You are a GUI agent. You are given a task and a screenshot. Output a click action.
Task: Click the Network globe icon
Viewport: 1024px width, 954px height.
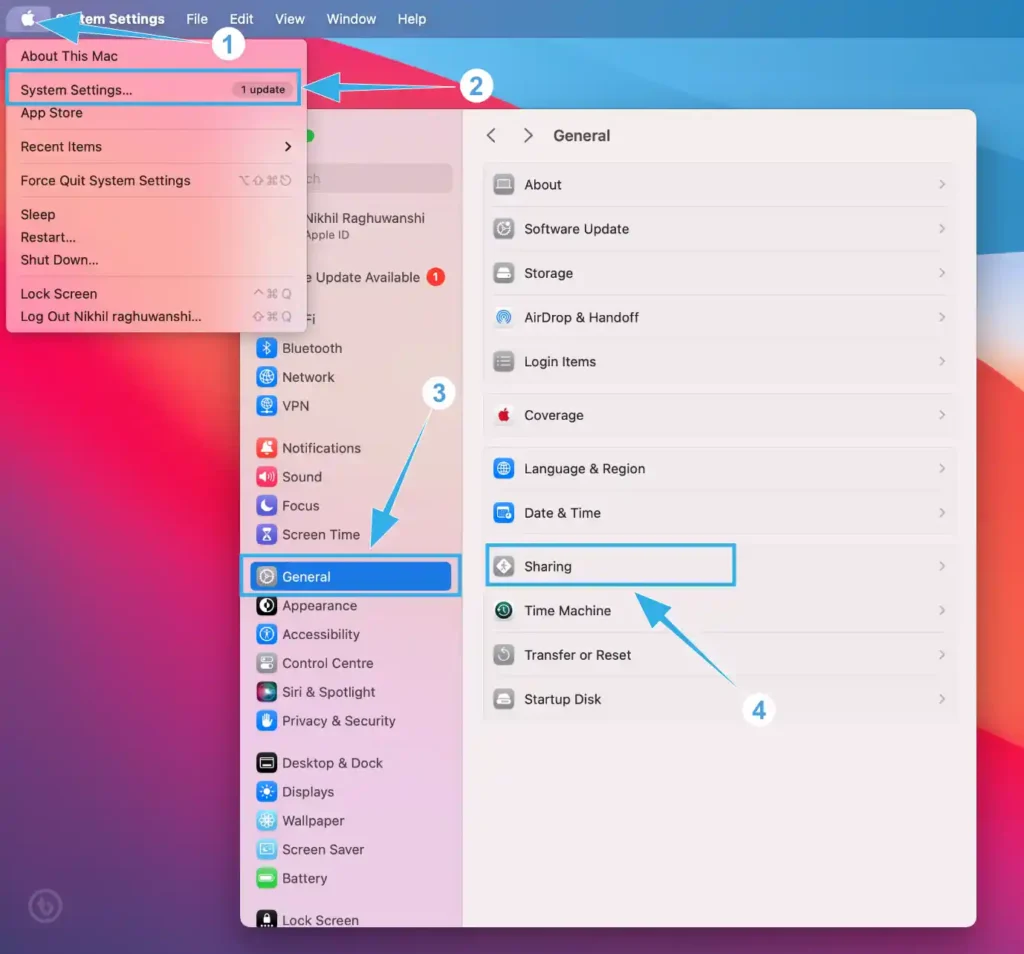[266, 377]
